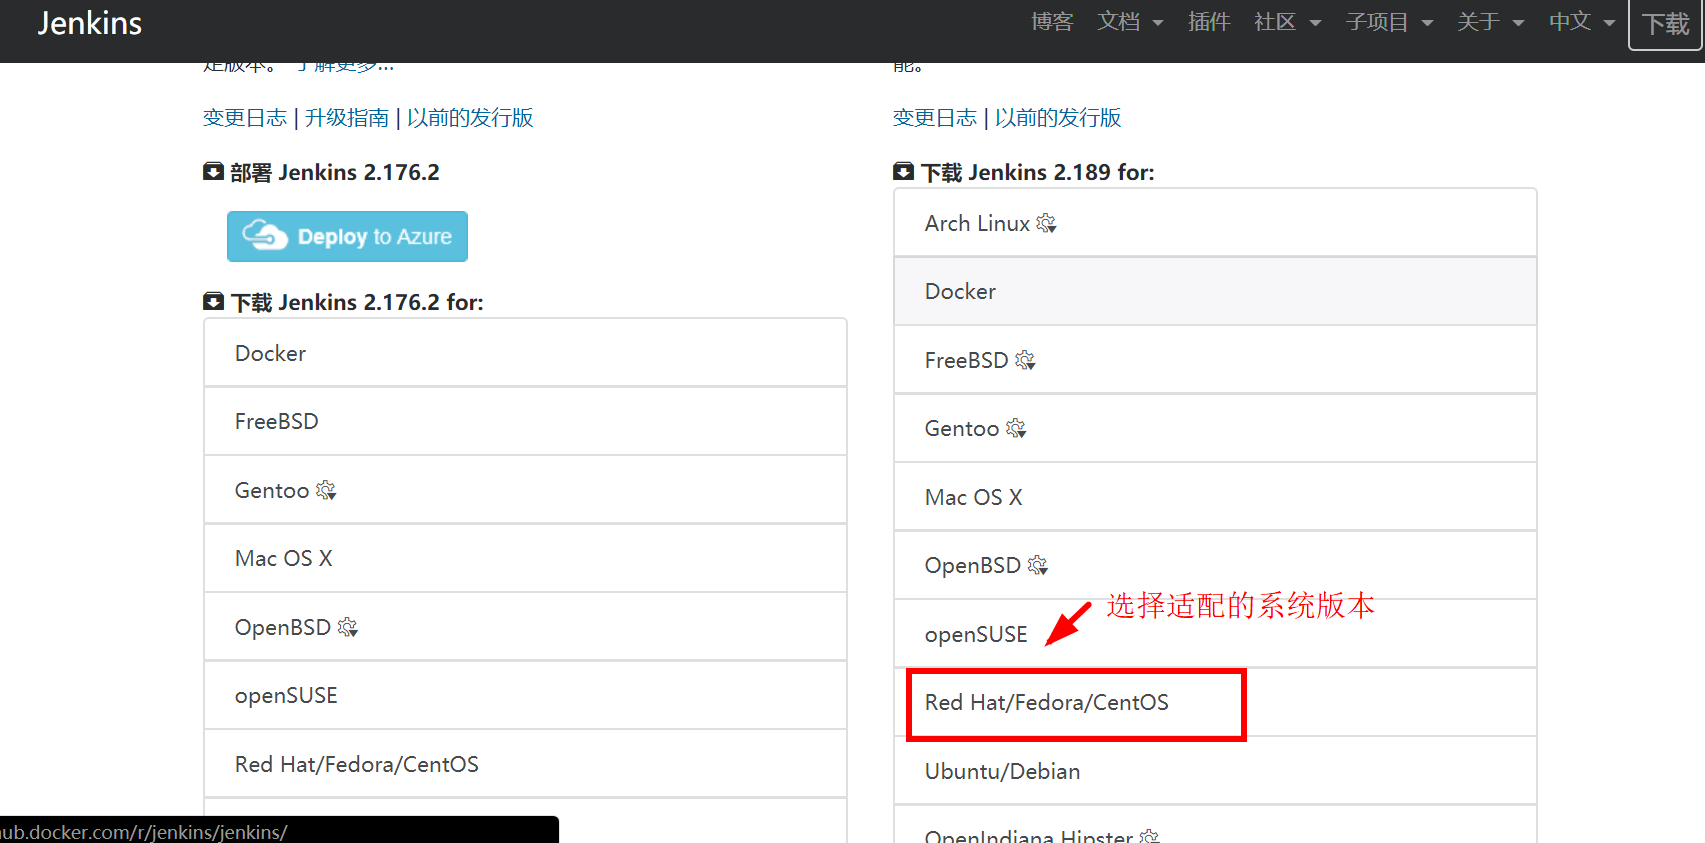This screenshot has width=1705, height=843.
Task: Select Ubuntu/Debian in the 2.189 list
Action: [1215, 771]
